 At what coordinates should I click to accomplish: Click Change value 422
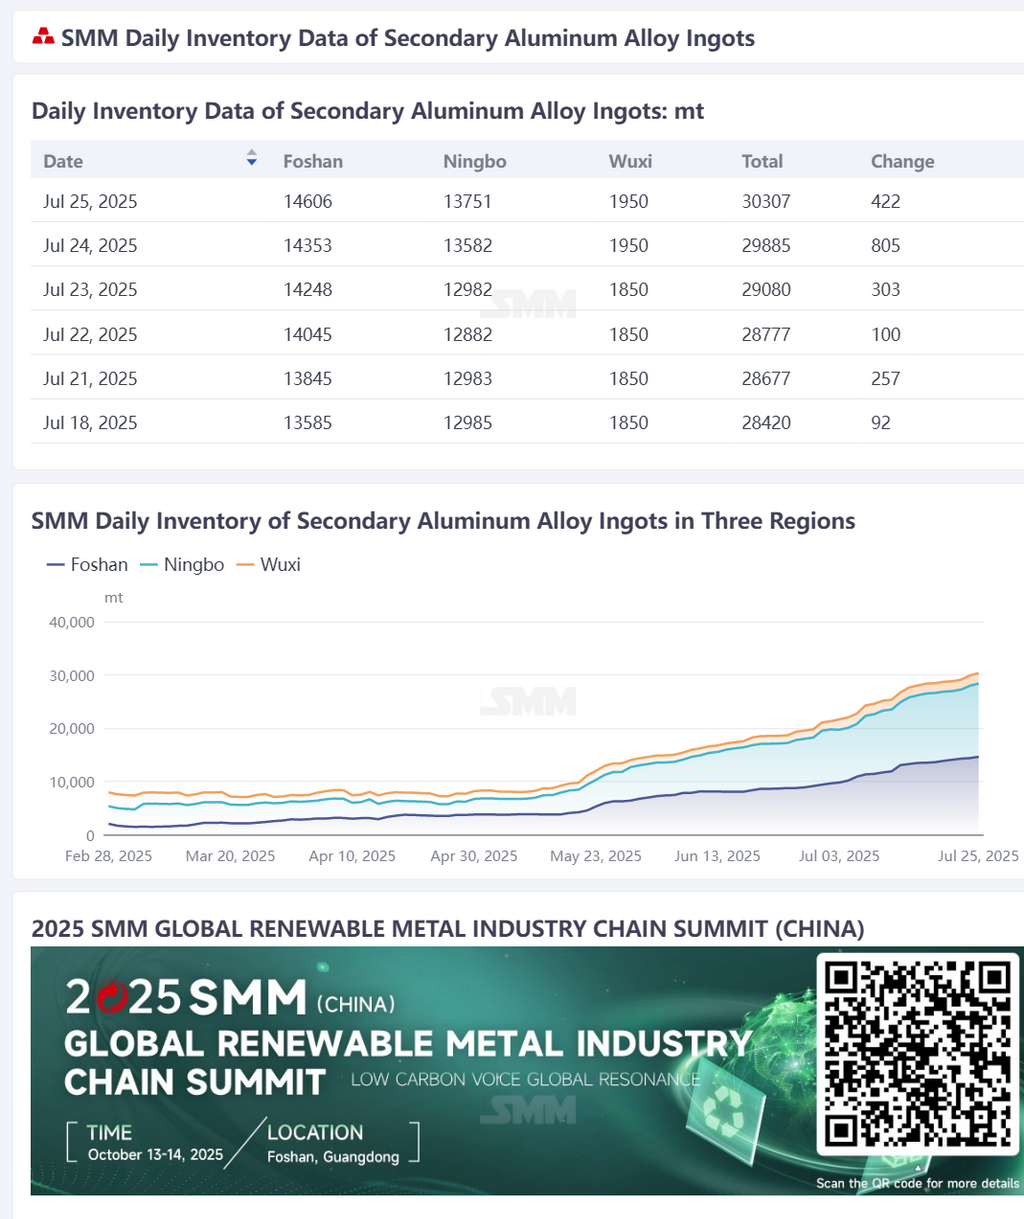886,201
